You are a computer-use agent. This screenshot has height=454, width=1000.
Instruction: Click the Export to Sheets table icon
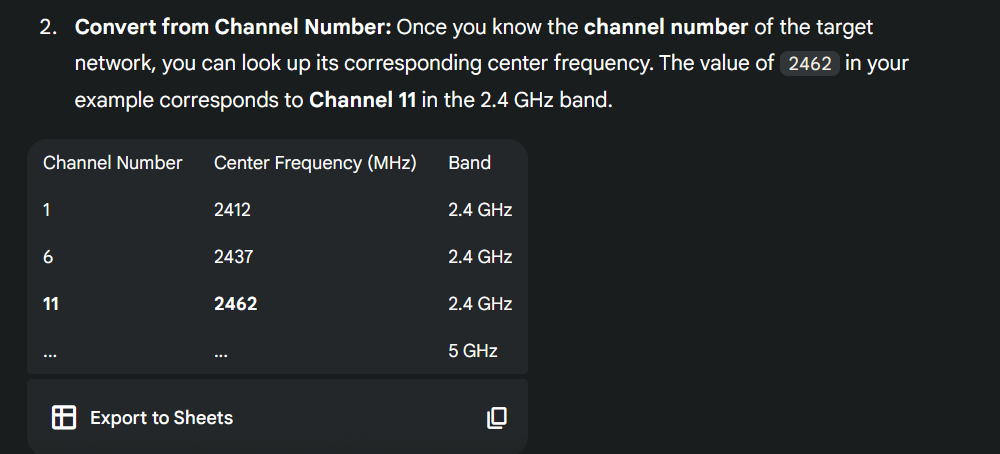click(x=64, y=418)
